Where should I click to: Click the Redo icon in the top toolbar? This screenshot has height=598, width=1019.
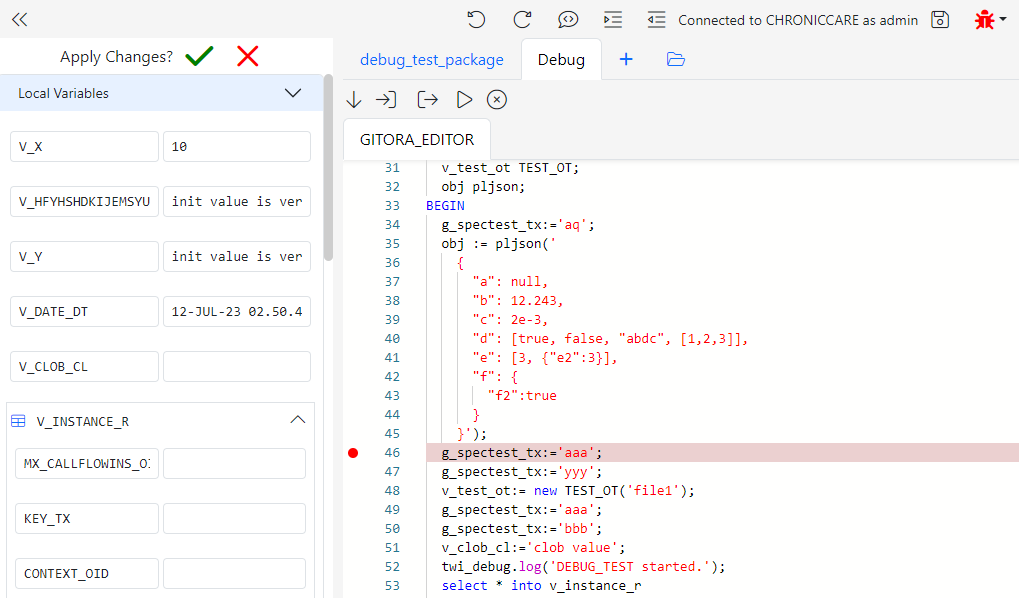pos(521,19)
